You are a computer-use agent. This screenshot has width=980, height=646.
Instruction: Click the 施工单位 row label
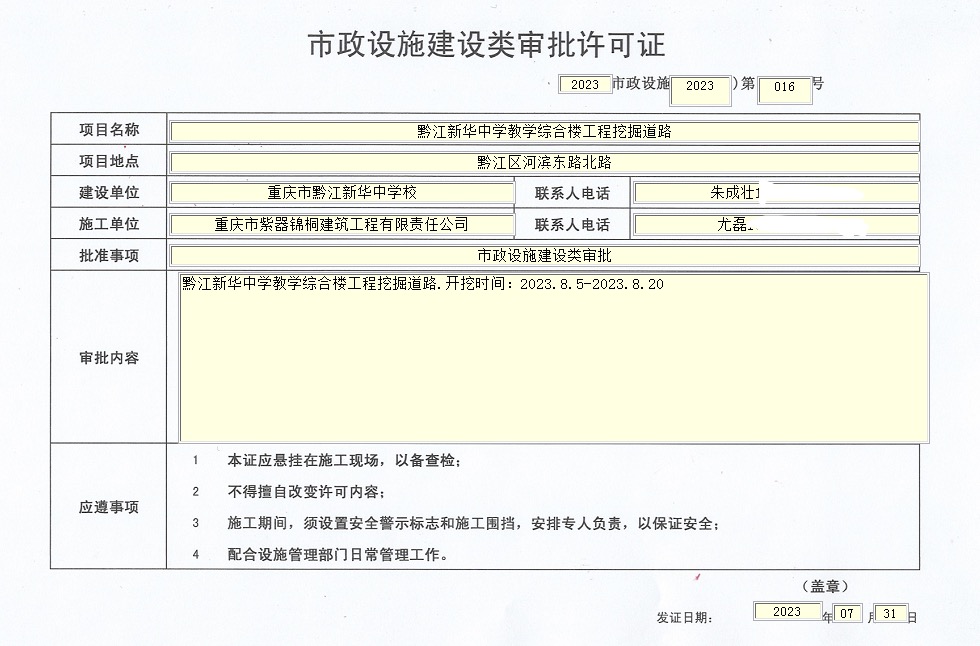(x=109, y=224)
